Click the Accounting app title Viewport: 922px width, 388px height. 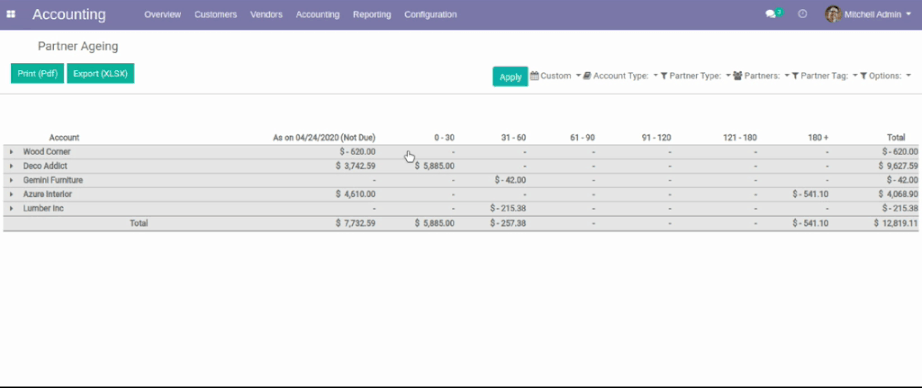point(69,14)
